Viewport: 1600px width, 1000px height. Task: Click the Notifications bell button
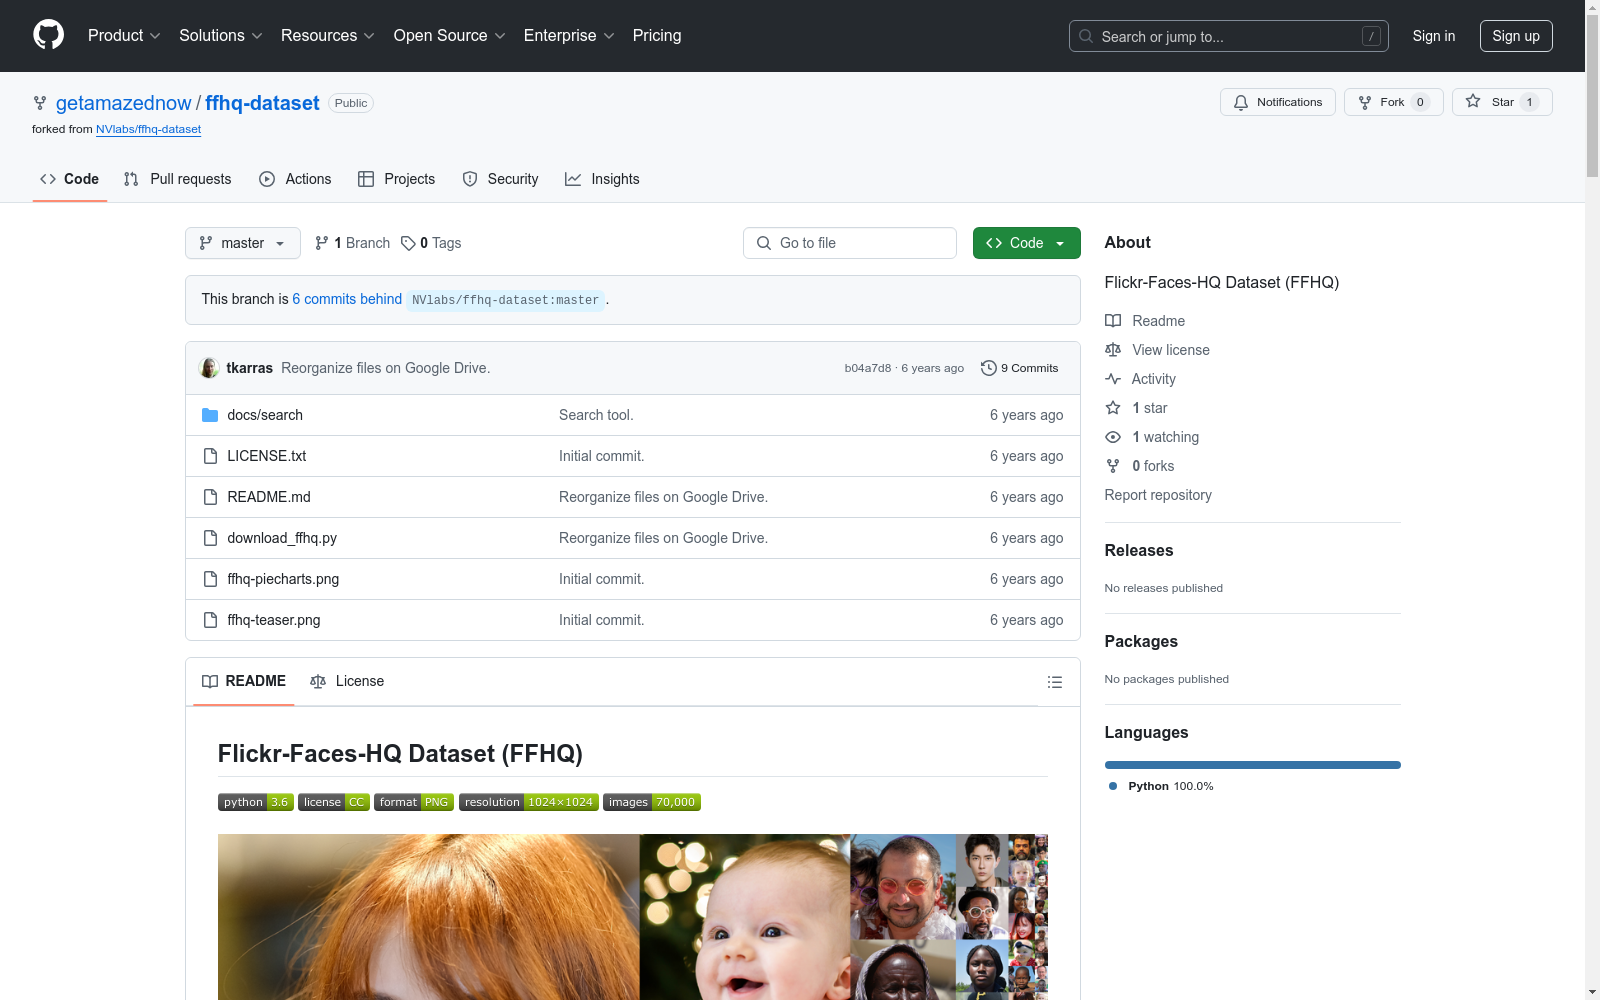[x=1277, y=102]
